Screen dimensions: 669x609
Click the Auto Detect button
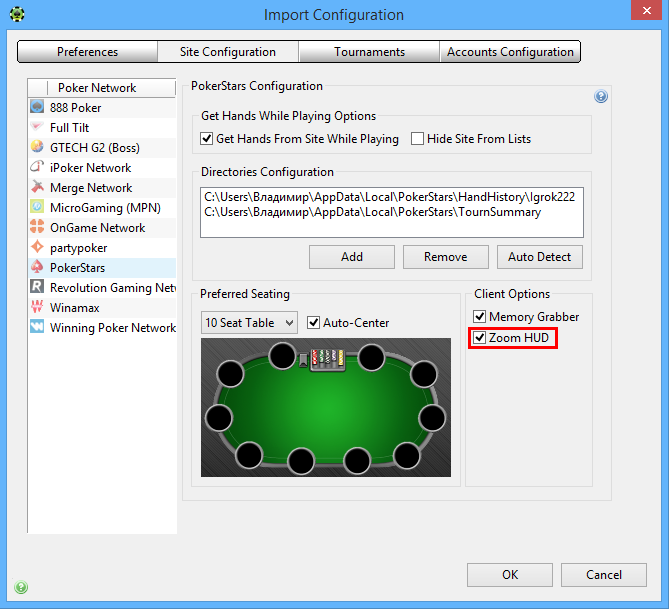tap(540, 257)
